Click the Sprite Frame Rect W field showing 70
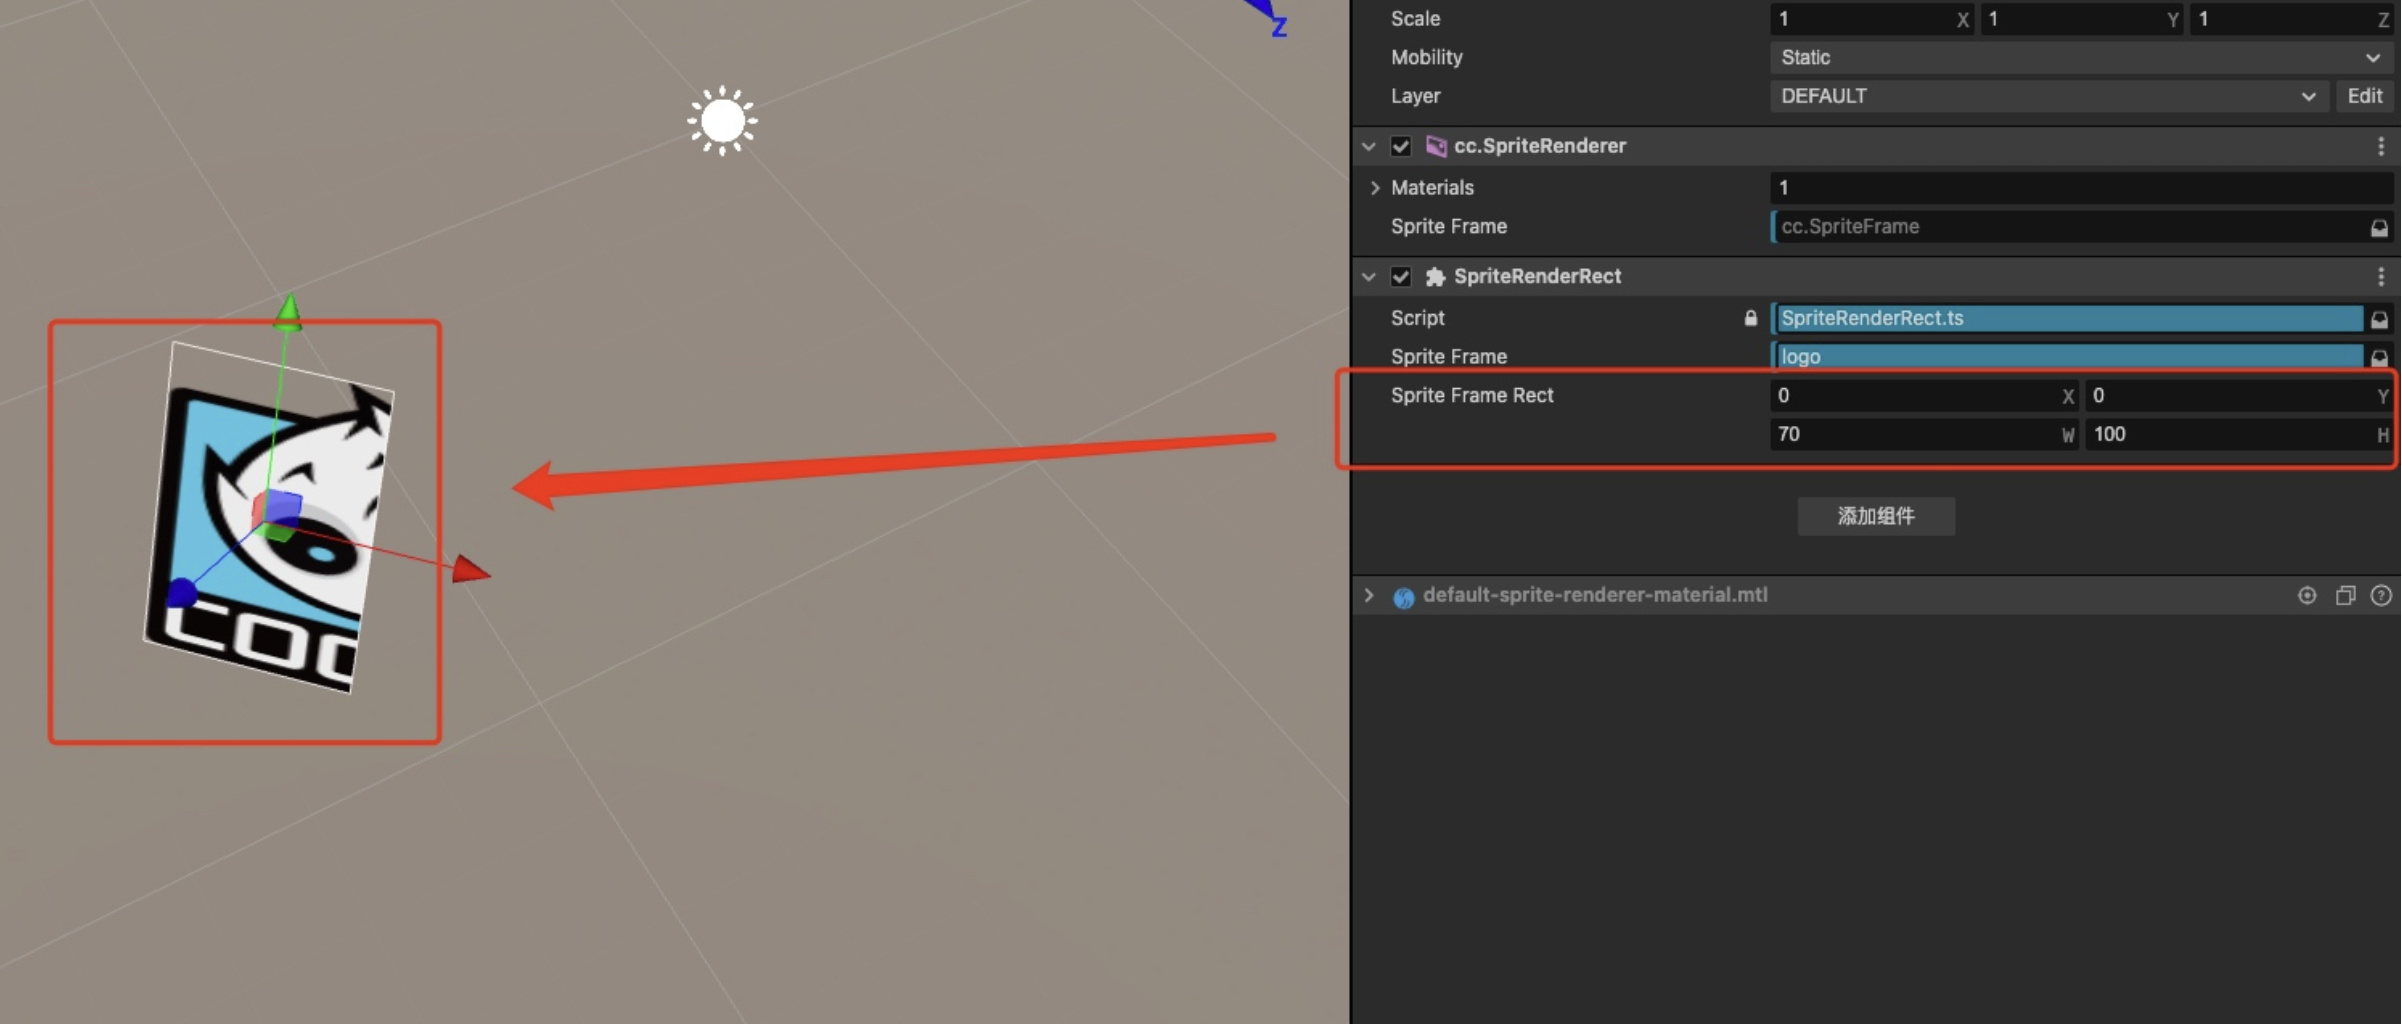Screen dimensions: 2402x1024 (x=1924, y=434)
